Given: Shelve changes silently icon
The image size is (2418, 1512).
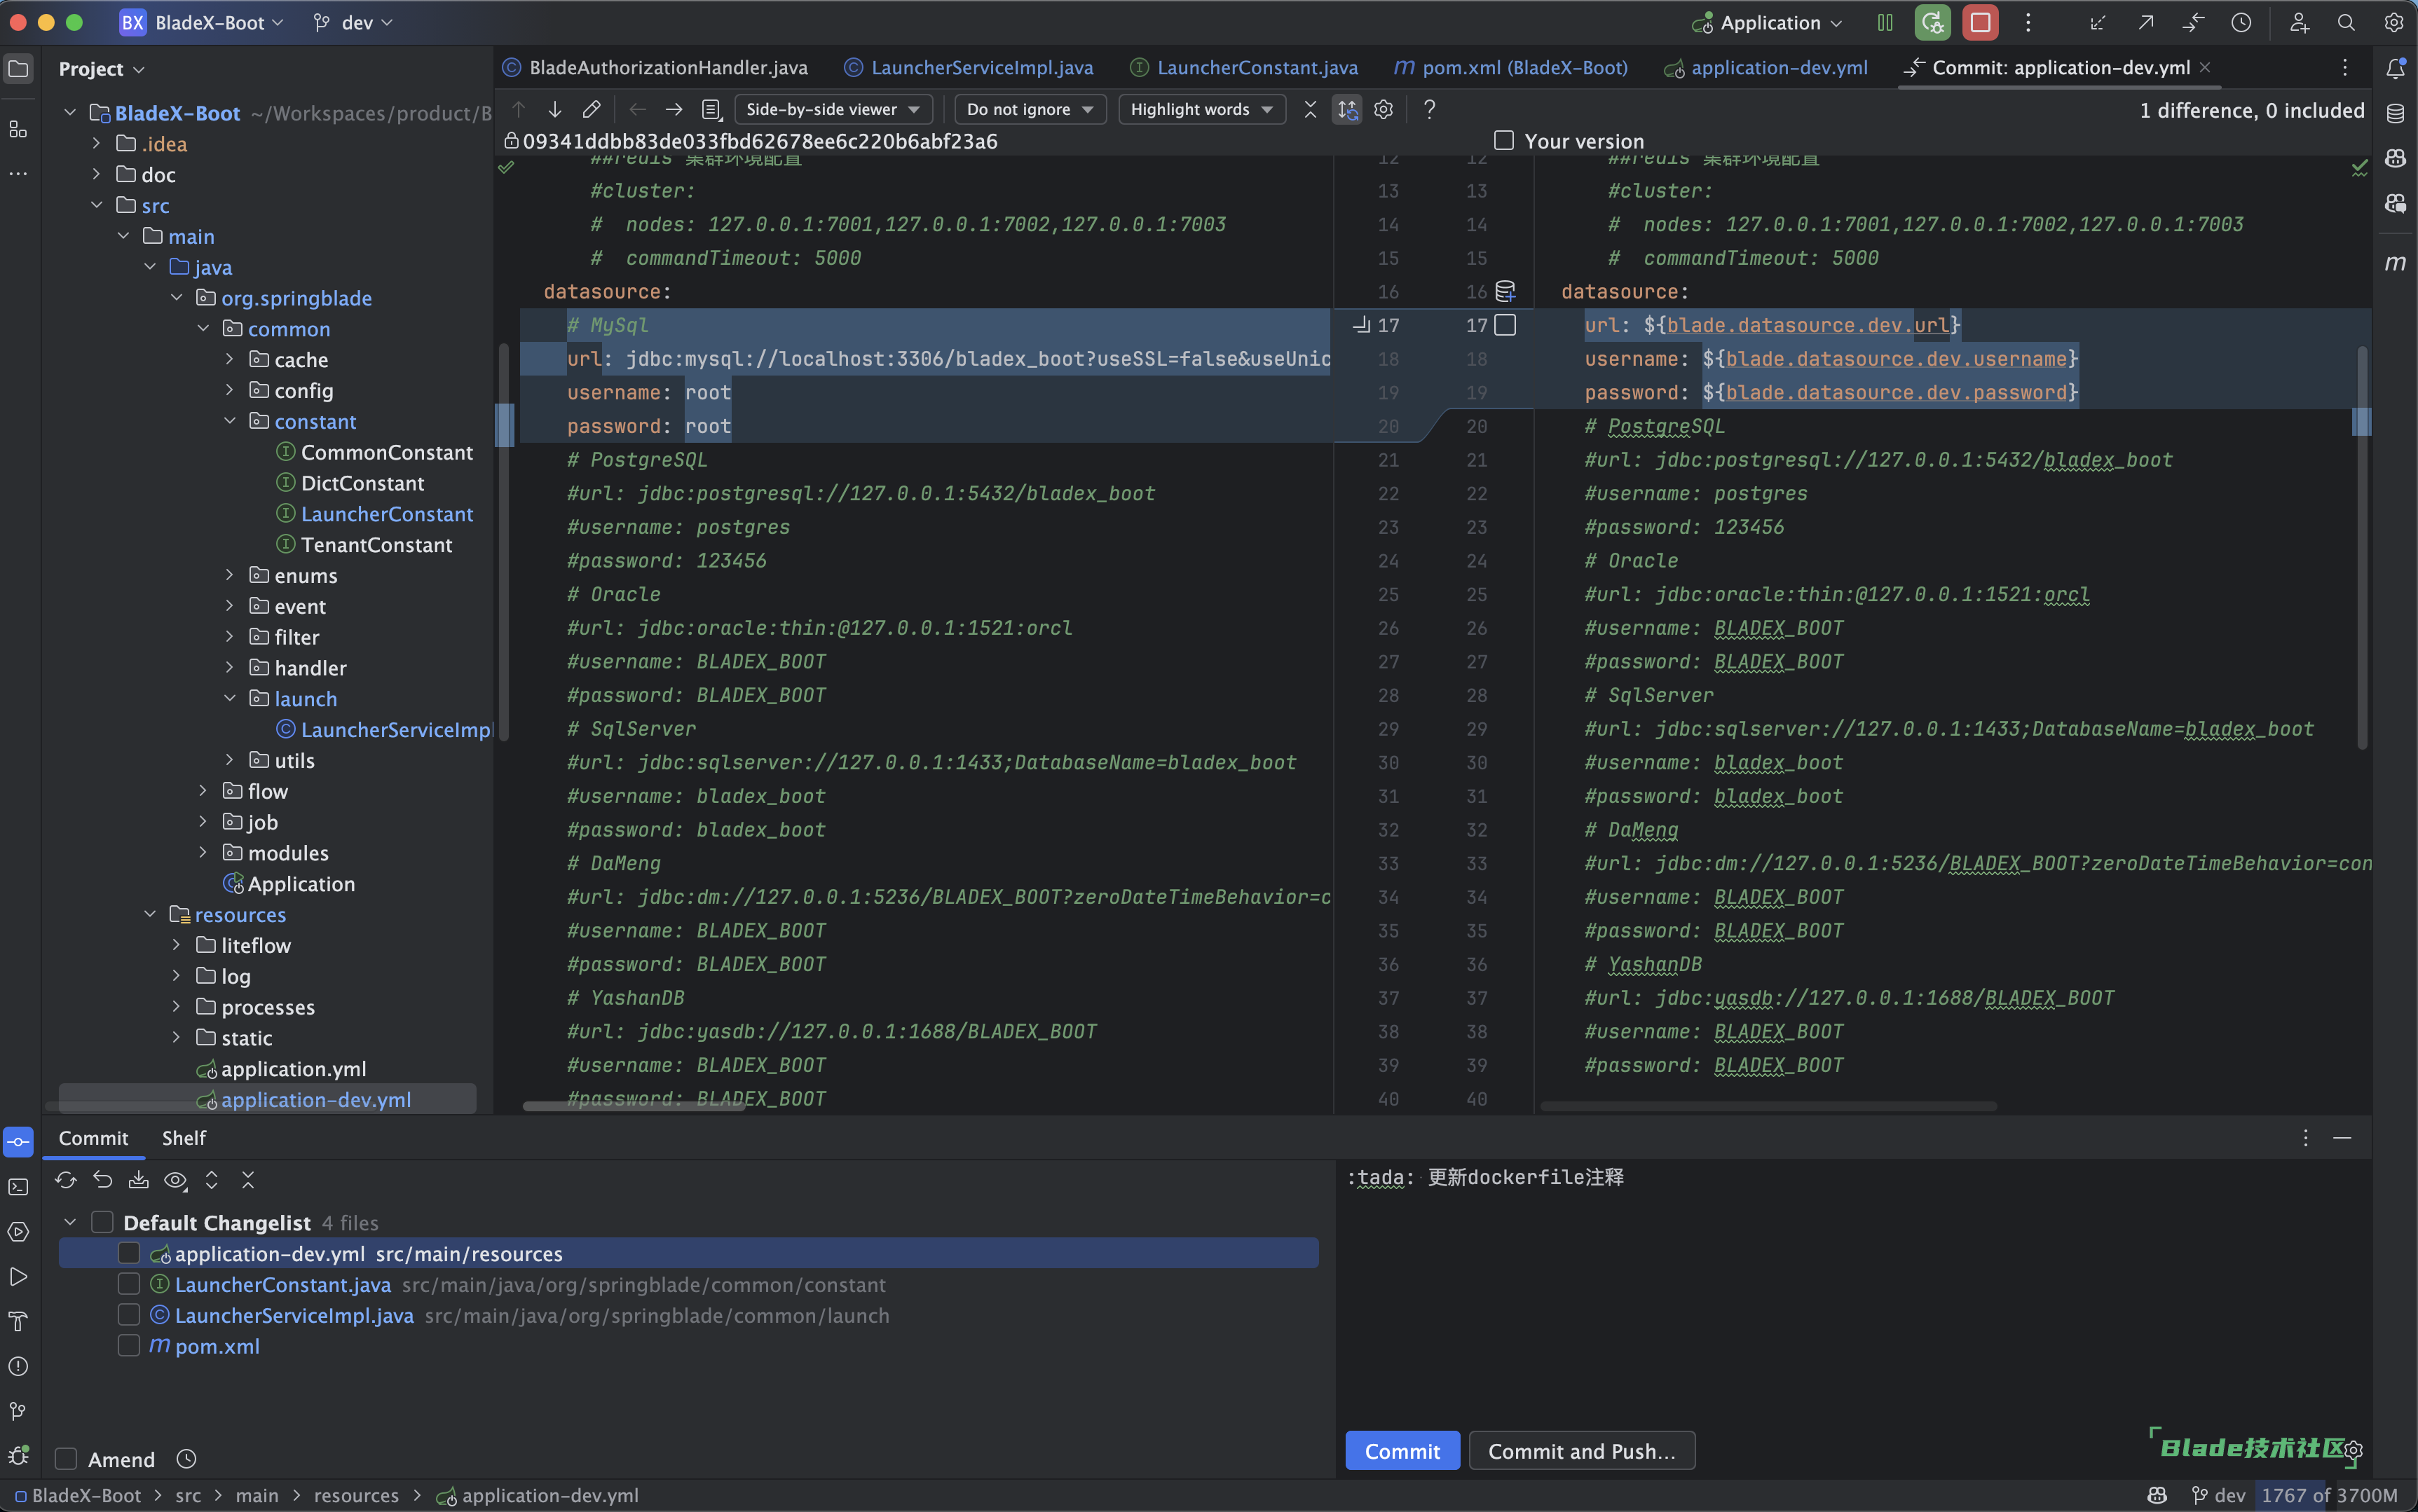Looking at the screenshot, I should point(139,1180).
